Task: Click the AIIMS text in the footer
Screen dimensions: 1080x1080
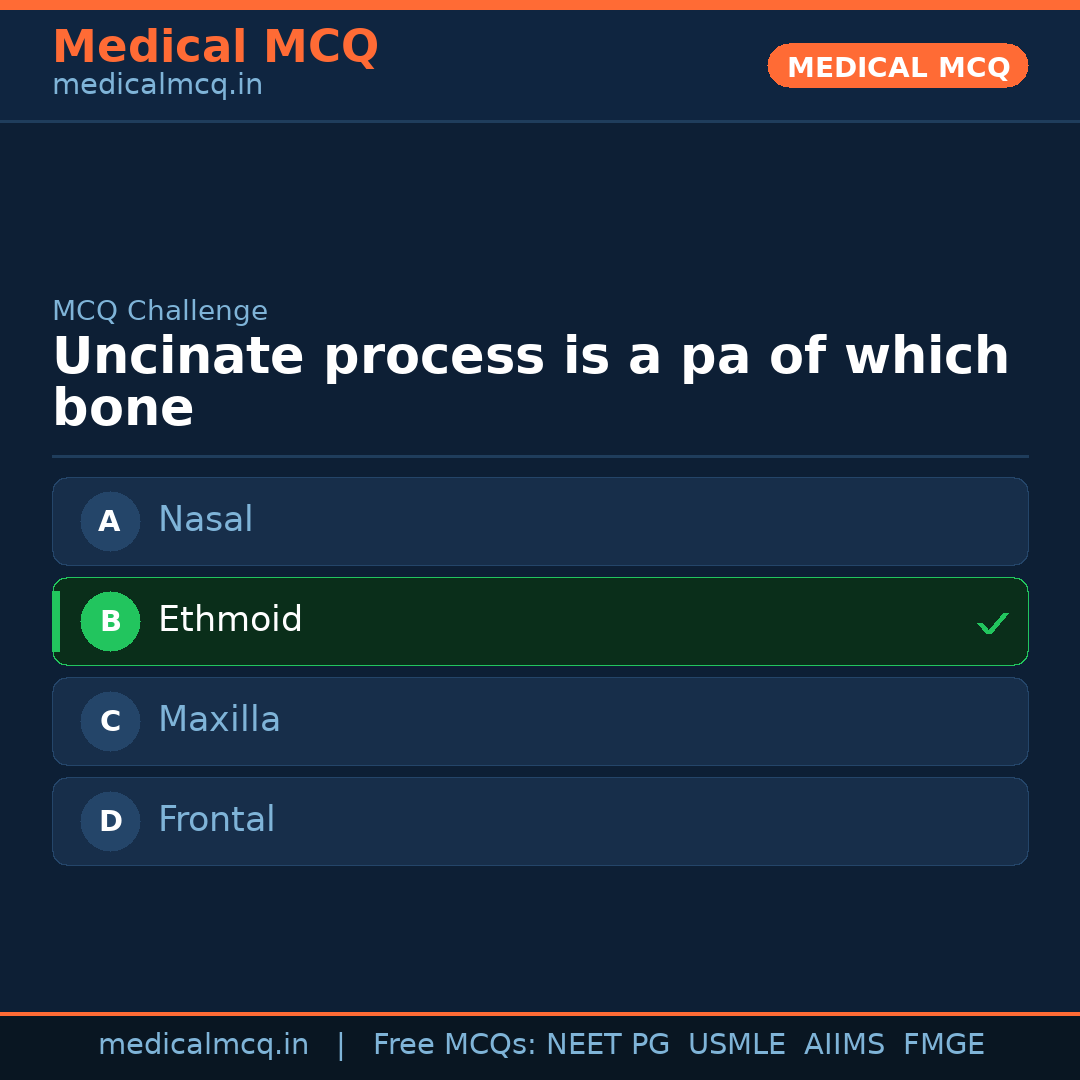Action: pos(845,1043)
